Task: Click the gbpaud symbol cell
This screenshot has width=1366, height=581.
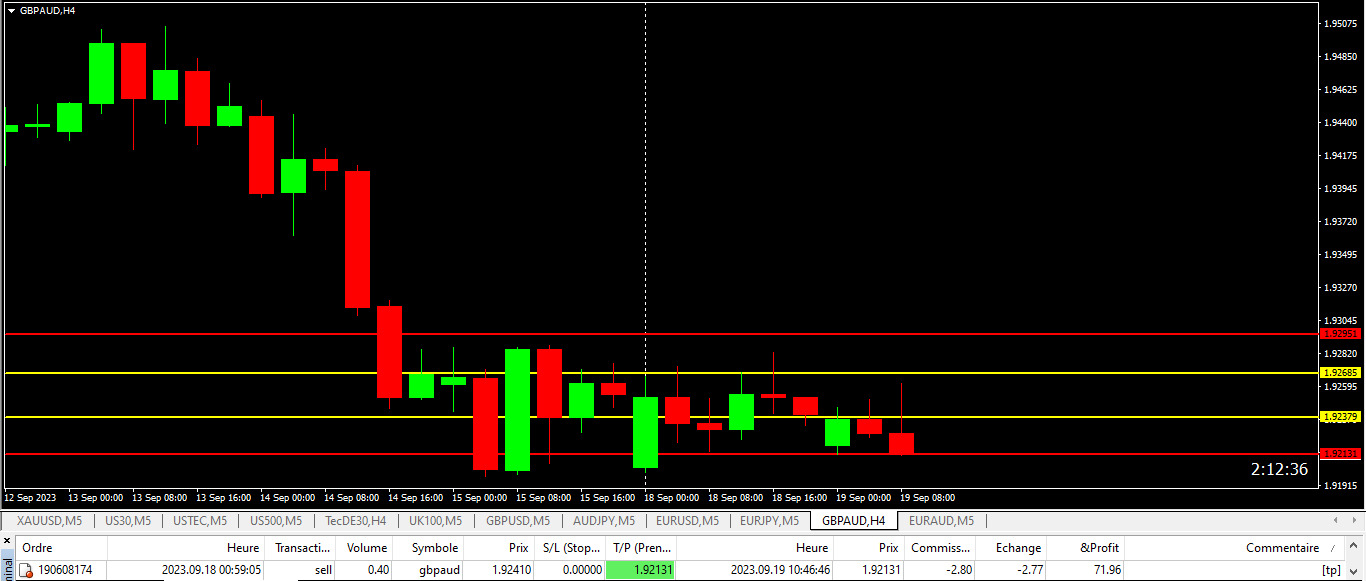Action: coord(440,570)
